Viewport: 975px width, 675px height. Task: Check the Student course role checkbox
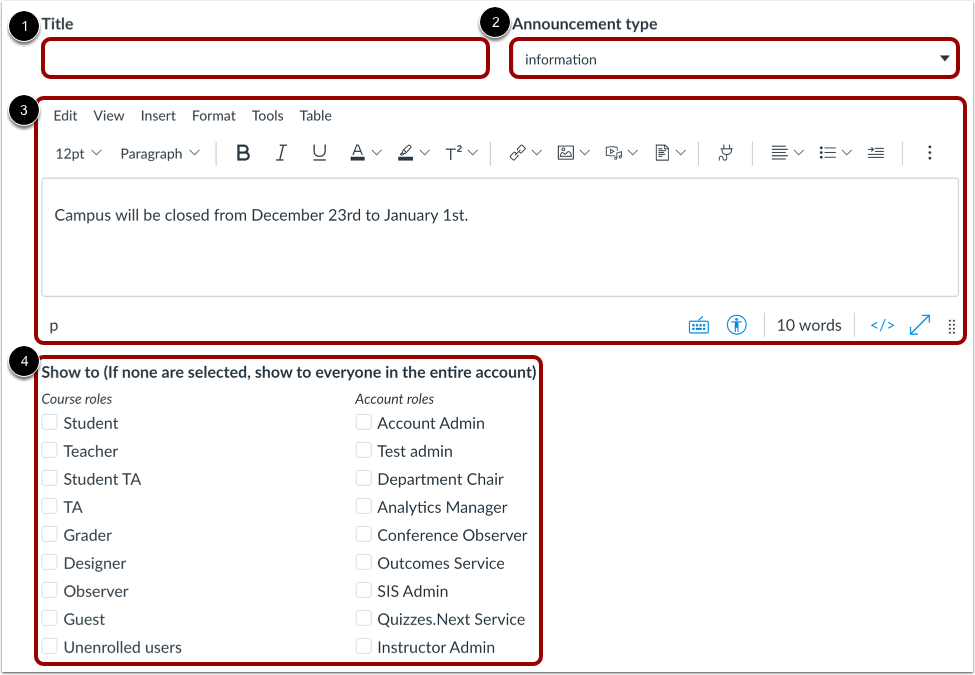click(x=50, y=423)
